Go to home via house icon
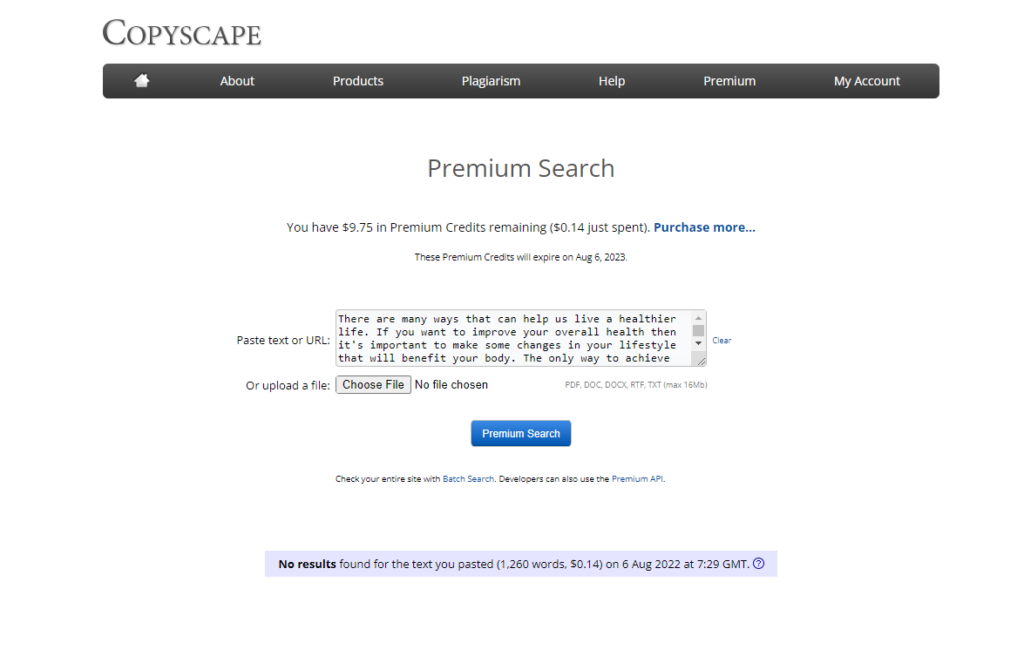 pos(142,80)
